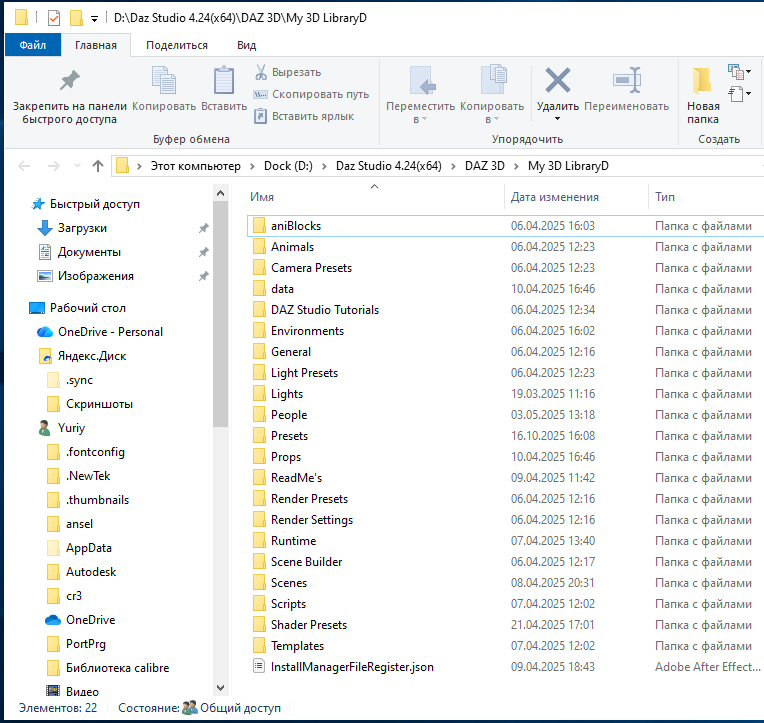Viewport: 764px width, 723px height.
Task: Click the Загрузки download arrow icon
Action: [x=45, y=228]
